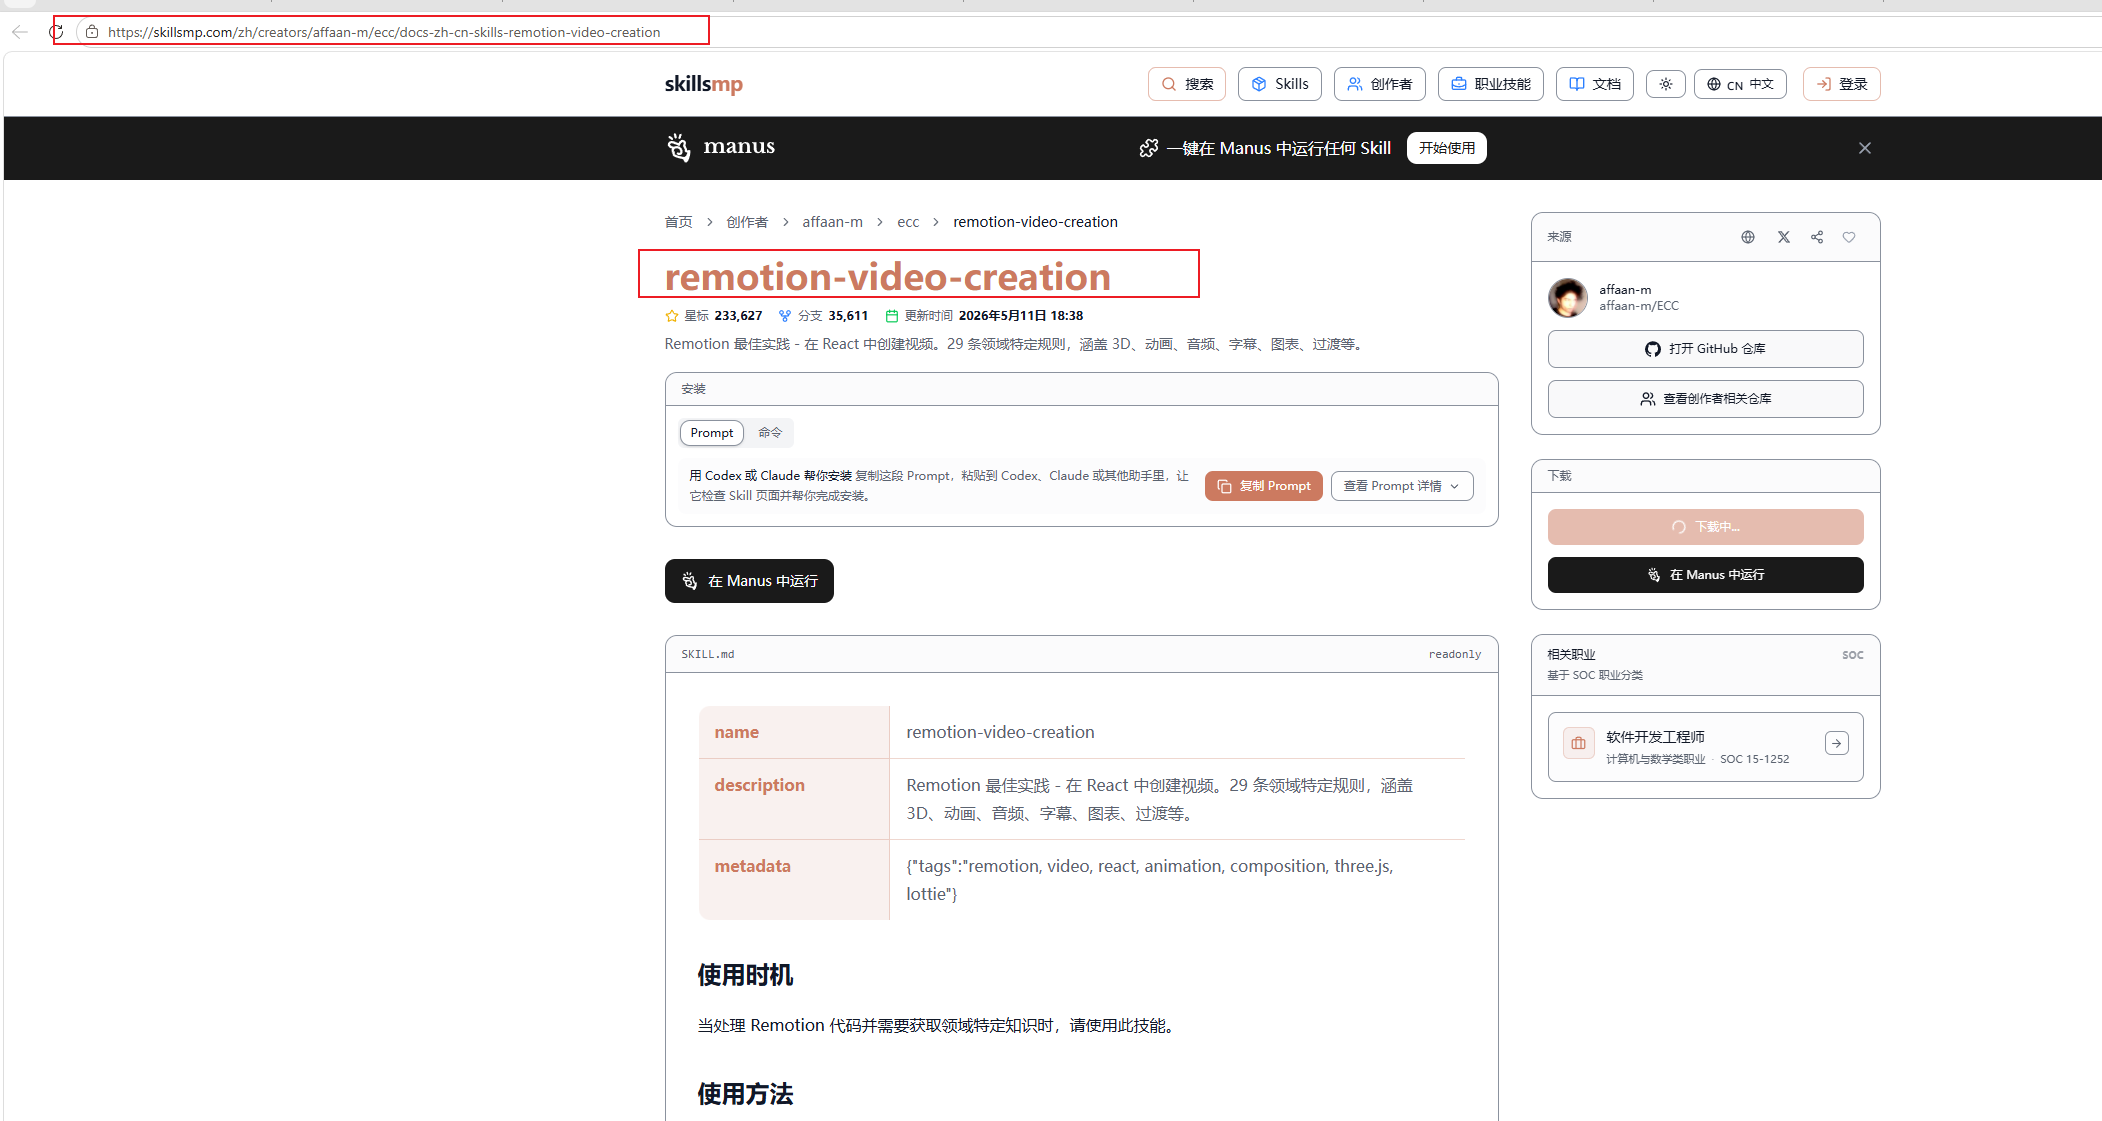This screenshot has height=1121, width=2102.
Task: Go to 首页 in the breadcrumb
Action: pyautogui.click(x=679, y=222)
